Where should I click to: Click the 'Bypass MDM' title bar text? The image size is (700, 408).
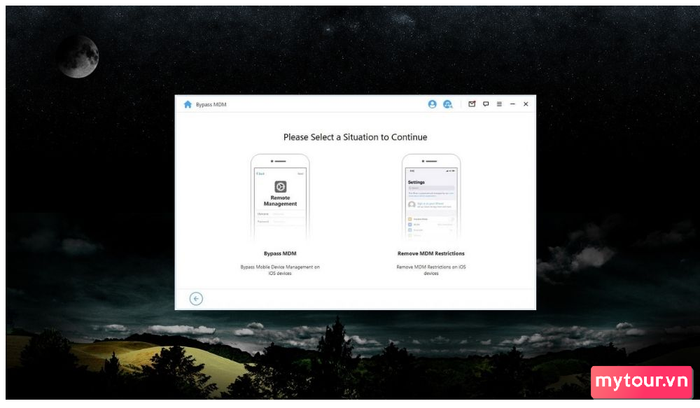(211, 104)
